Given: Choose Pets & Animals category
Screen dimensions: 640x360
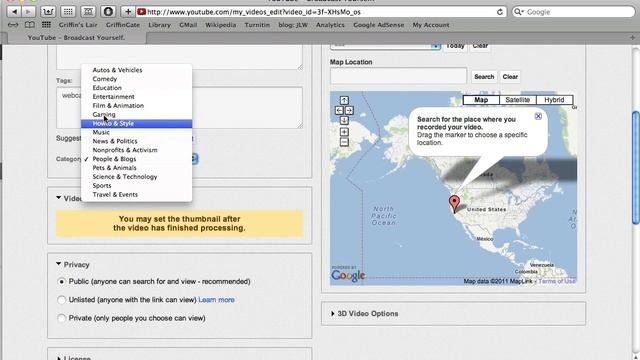Looking at the screenshot, I should pos(136,168).
